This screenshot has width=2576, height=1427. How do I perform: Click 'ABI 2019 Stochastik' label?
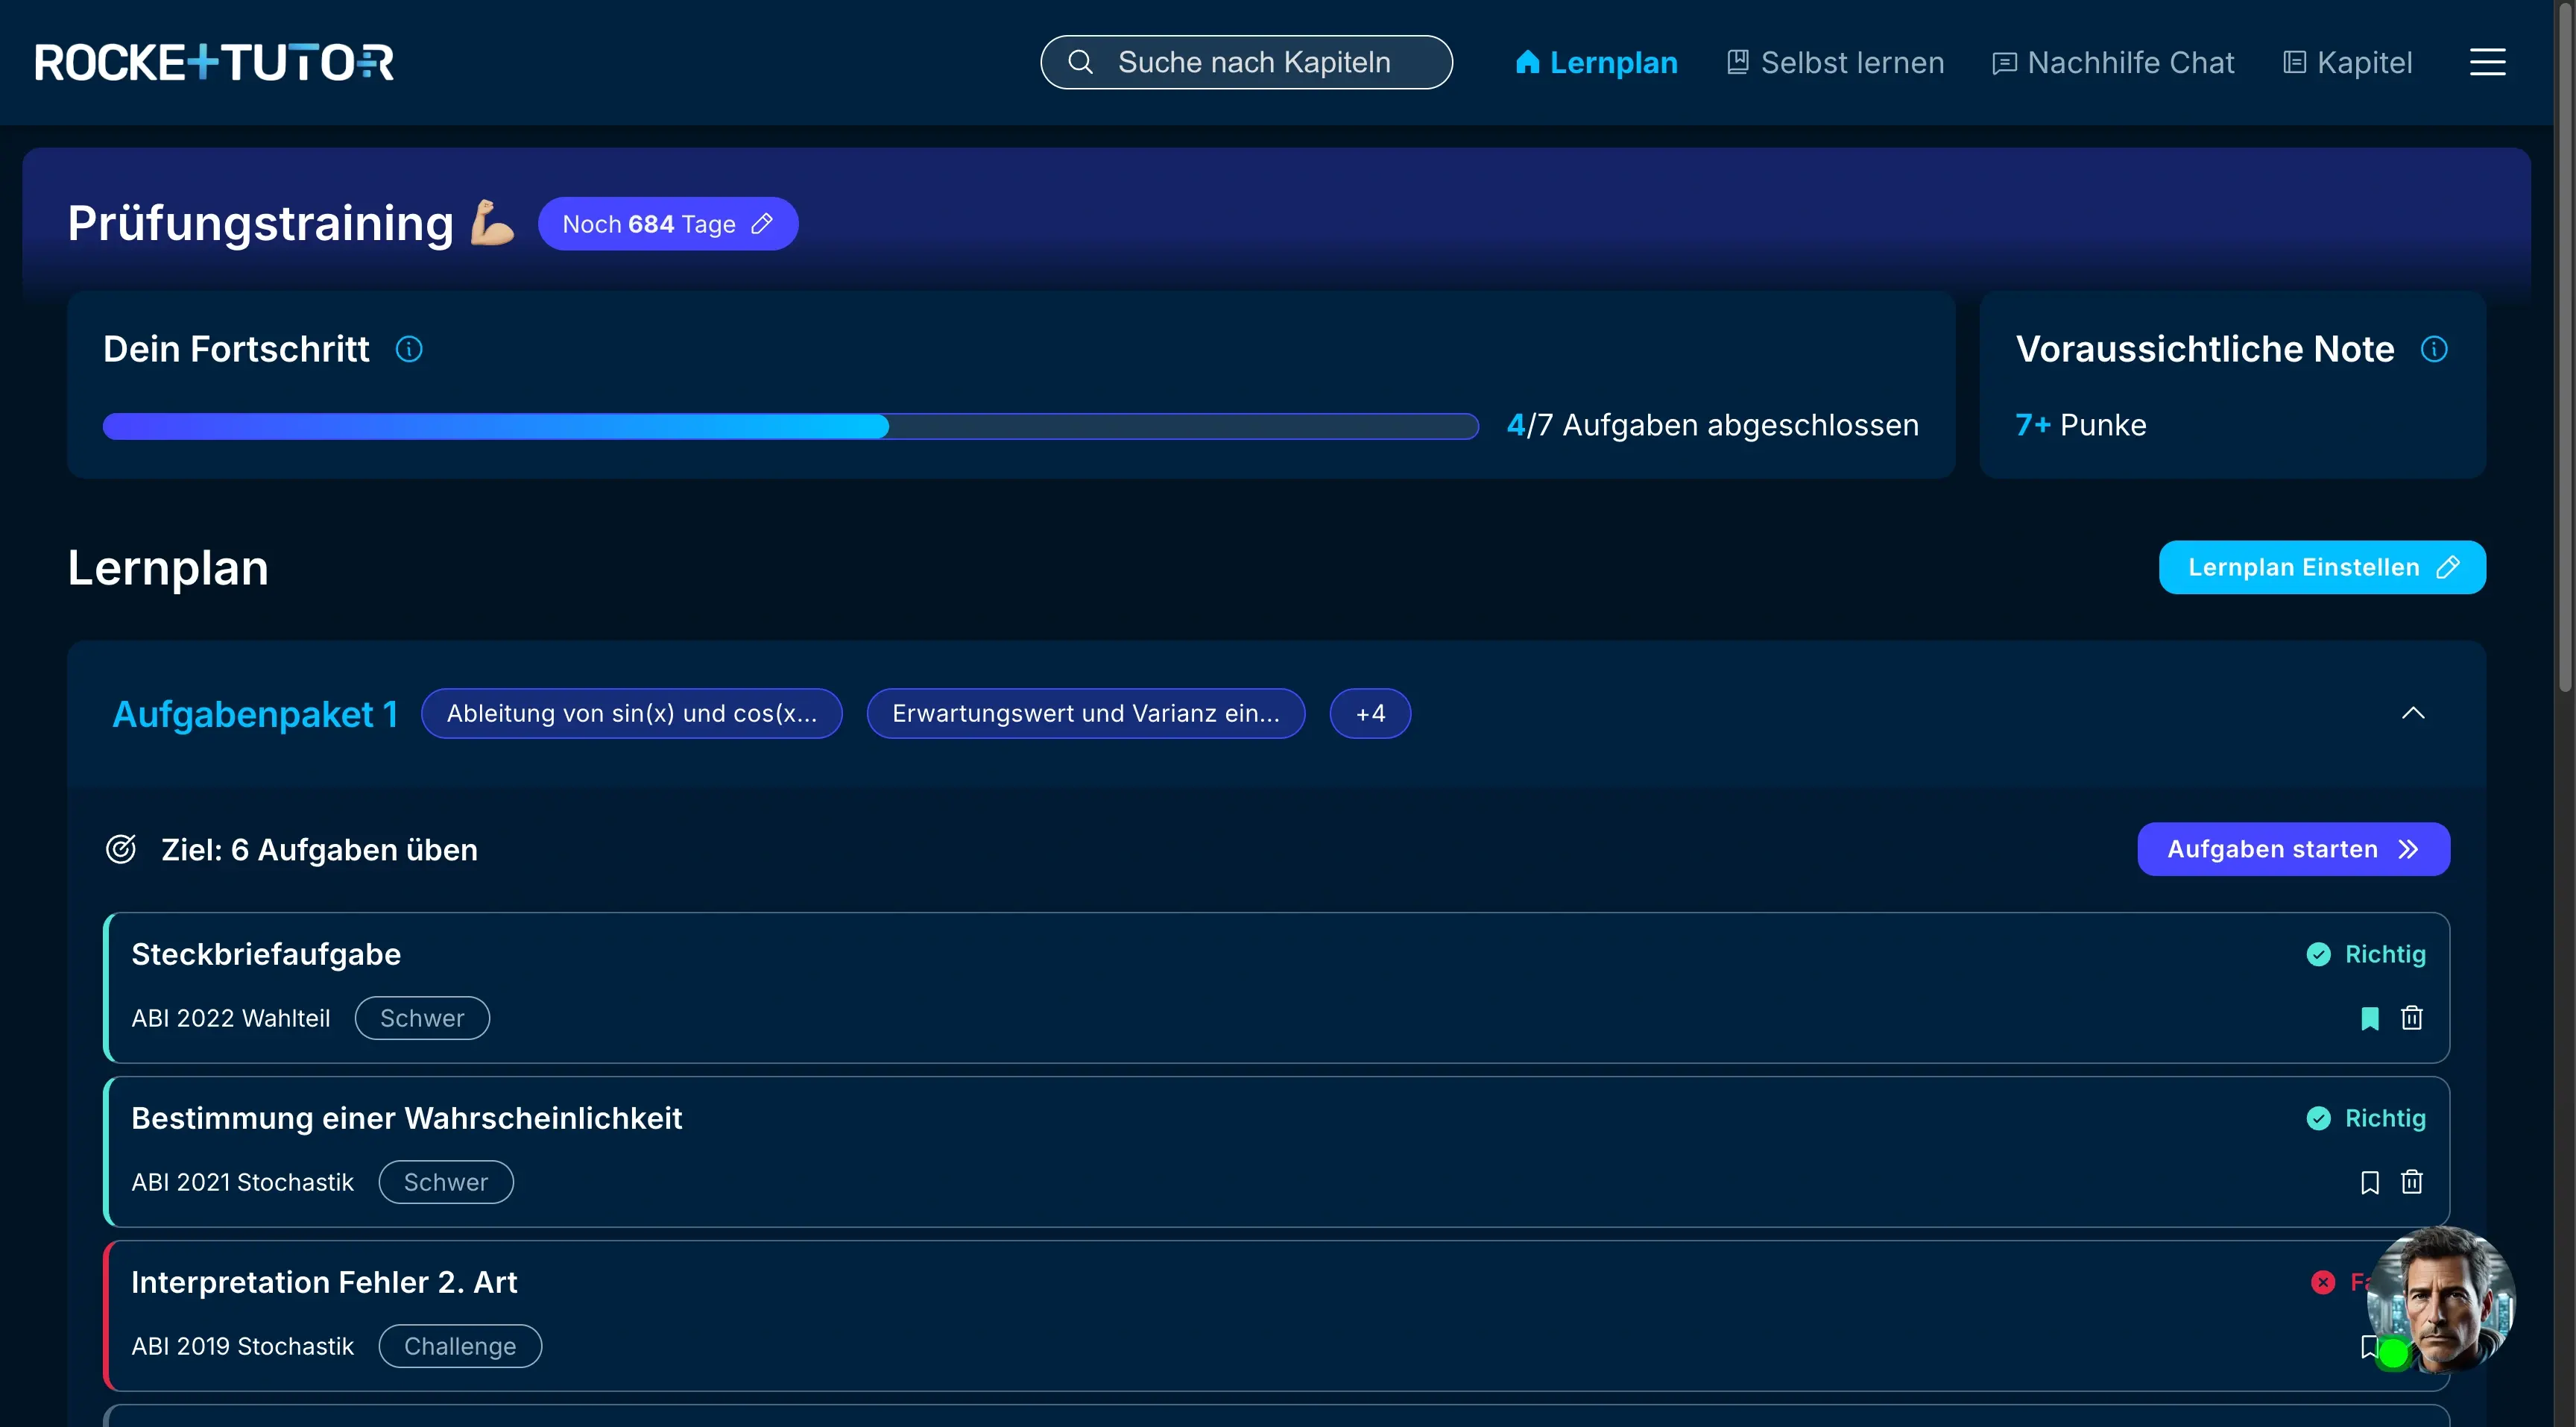tap(242, 1346)
